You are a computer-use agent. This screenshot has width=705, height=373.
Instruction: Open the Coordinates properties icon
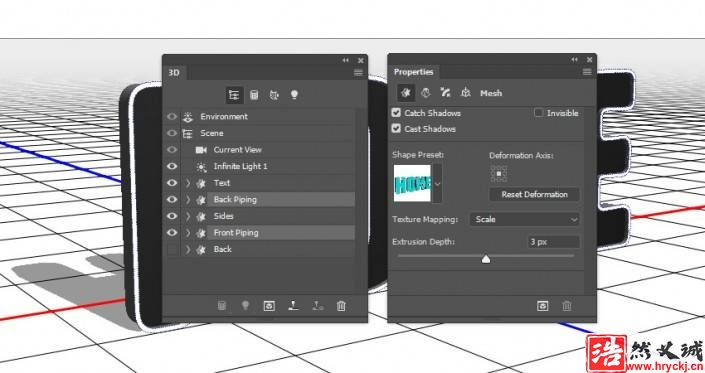(466, 93)
